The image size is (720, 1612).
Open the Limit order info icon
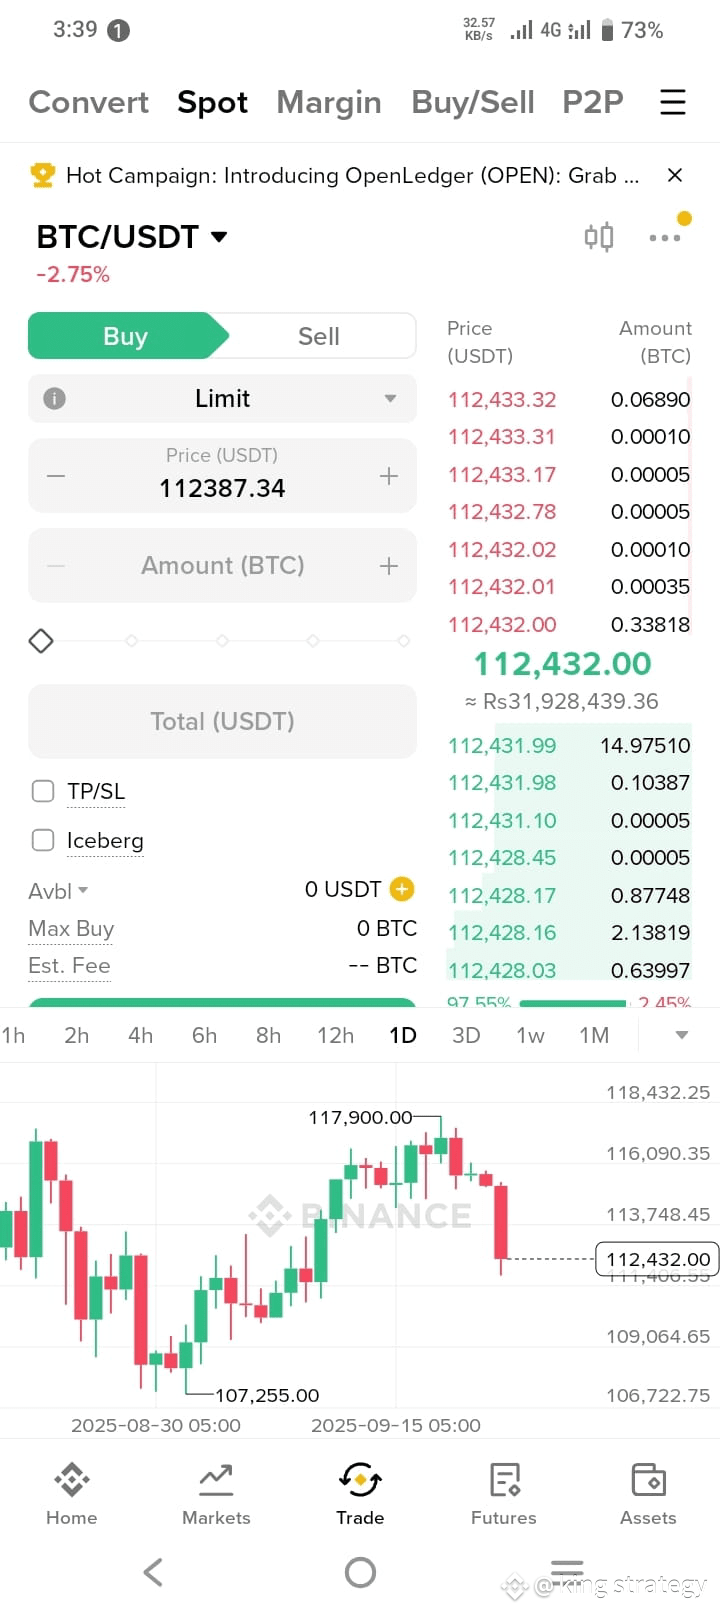pos(55,399)
